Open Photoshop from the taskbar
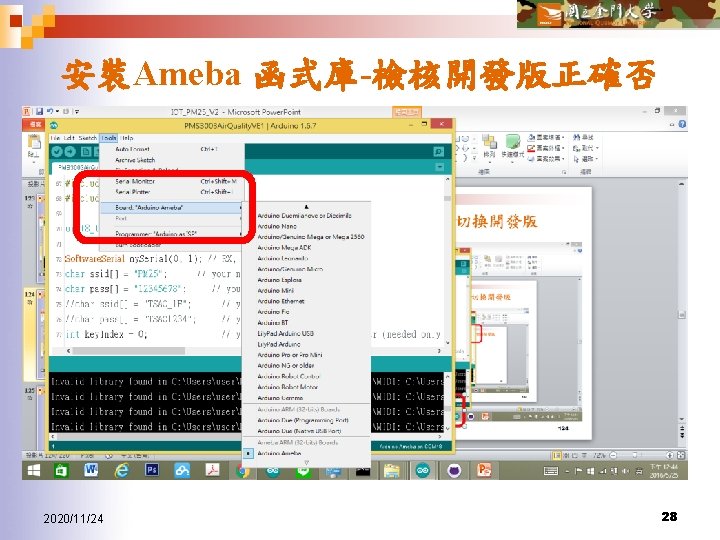720x540 pixels. (x=152, y=470)
